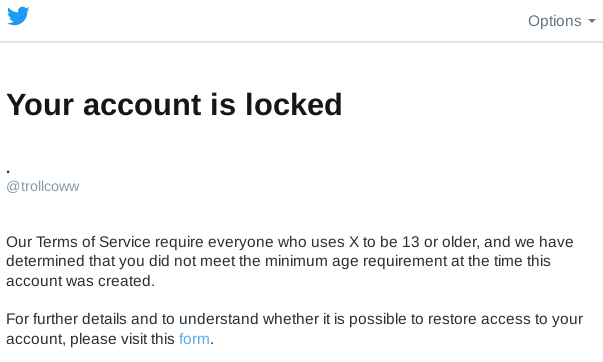Click the dot display name above handle
The height and width of the screenshot is (362, 603).
coord(8,171)
